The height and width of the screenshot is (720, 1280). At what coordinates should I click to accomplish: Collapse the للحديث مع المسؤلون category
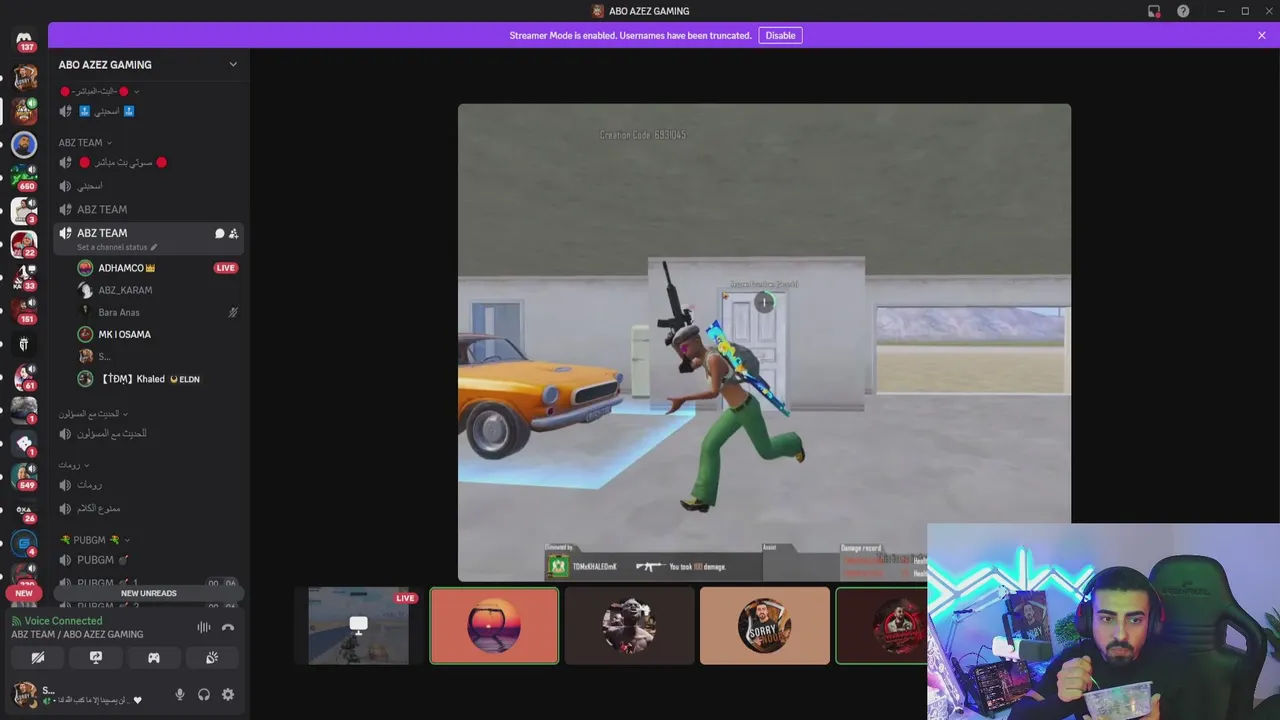click(93, 413)
